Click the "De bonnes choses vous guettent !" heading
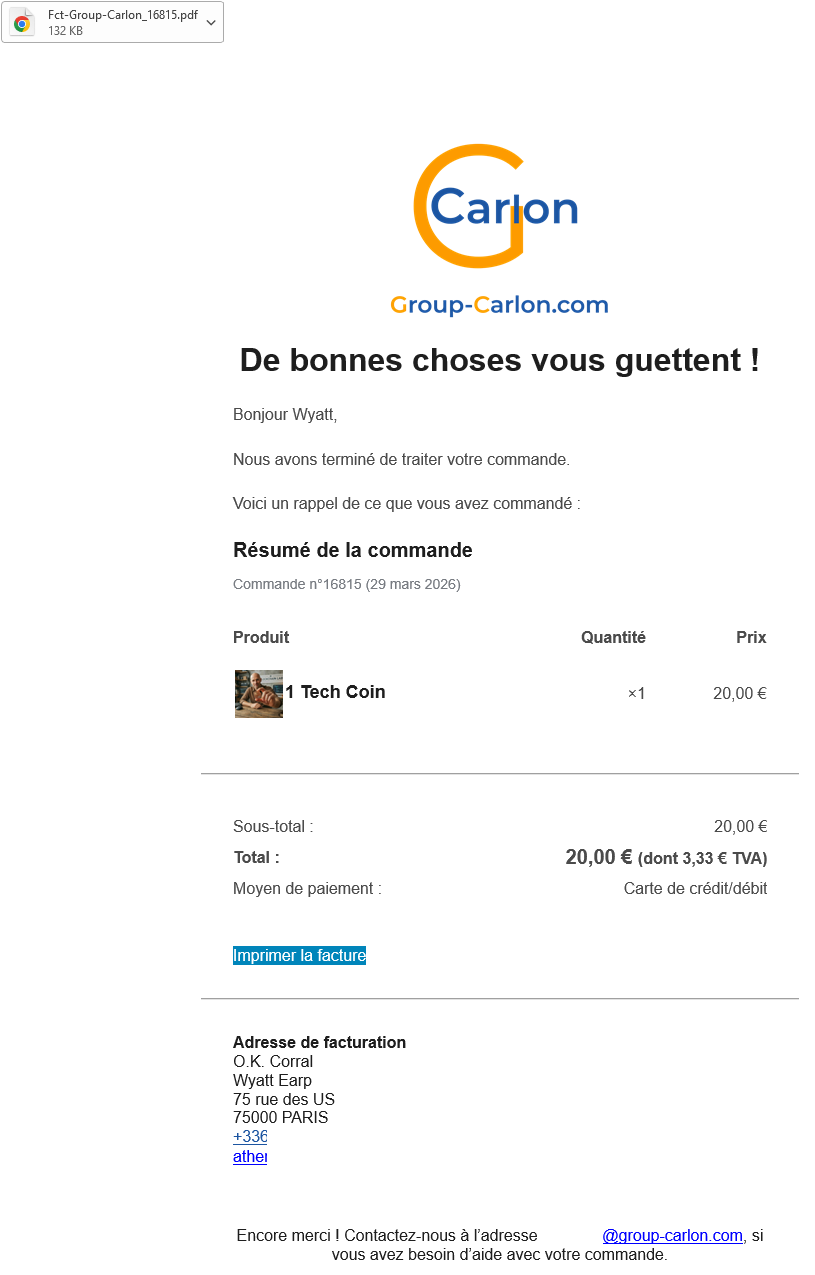815x1275 pixels. 499,360
